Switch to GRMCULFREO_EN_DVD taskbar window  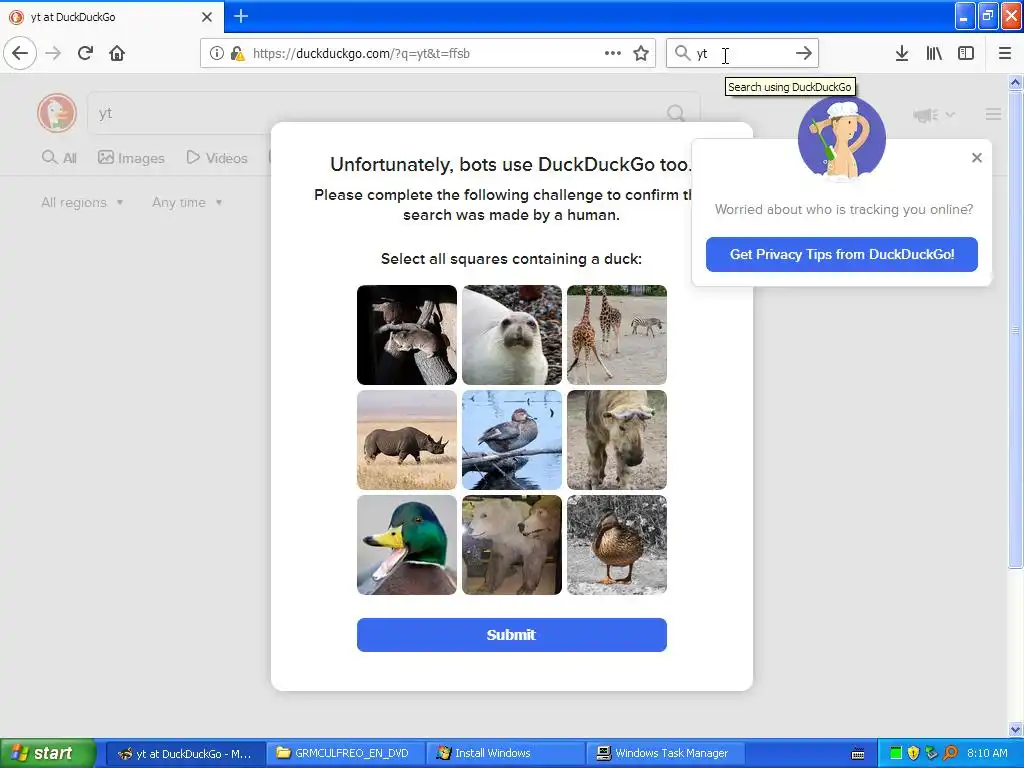point(344,753)
